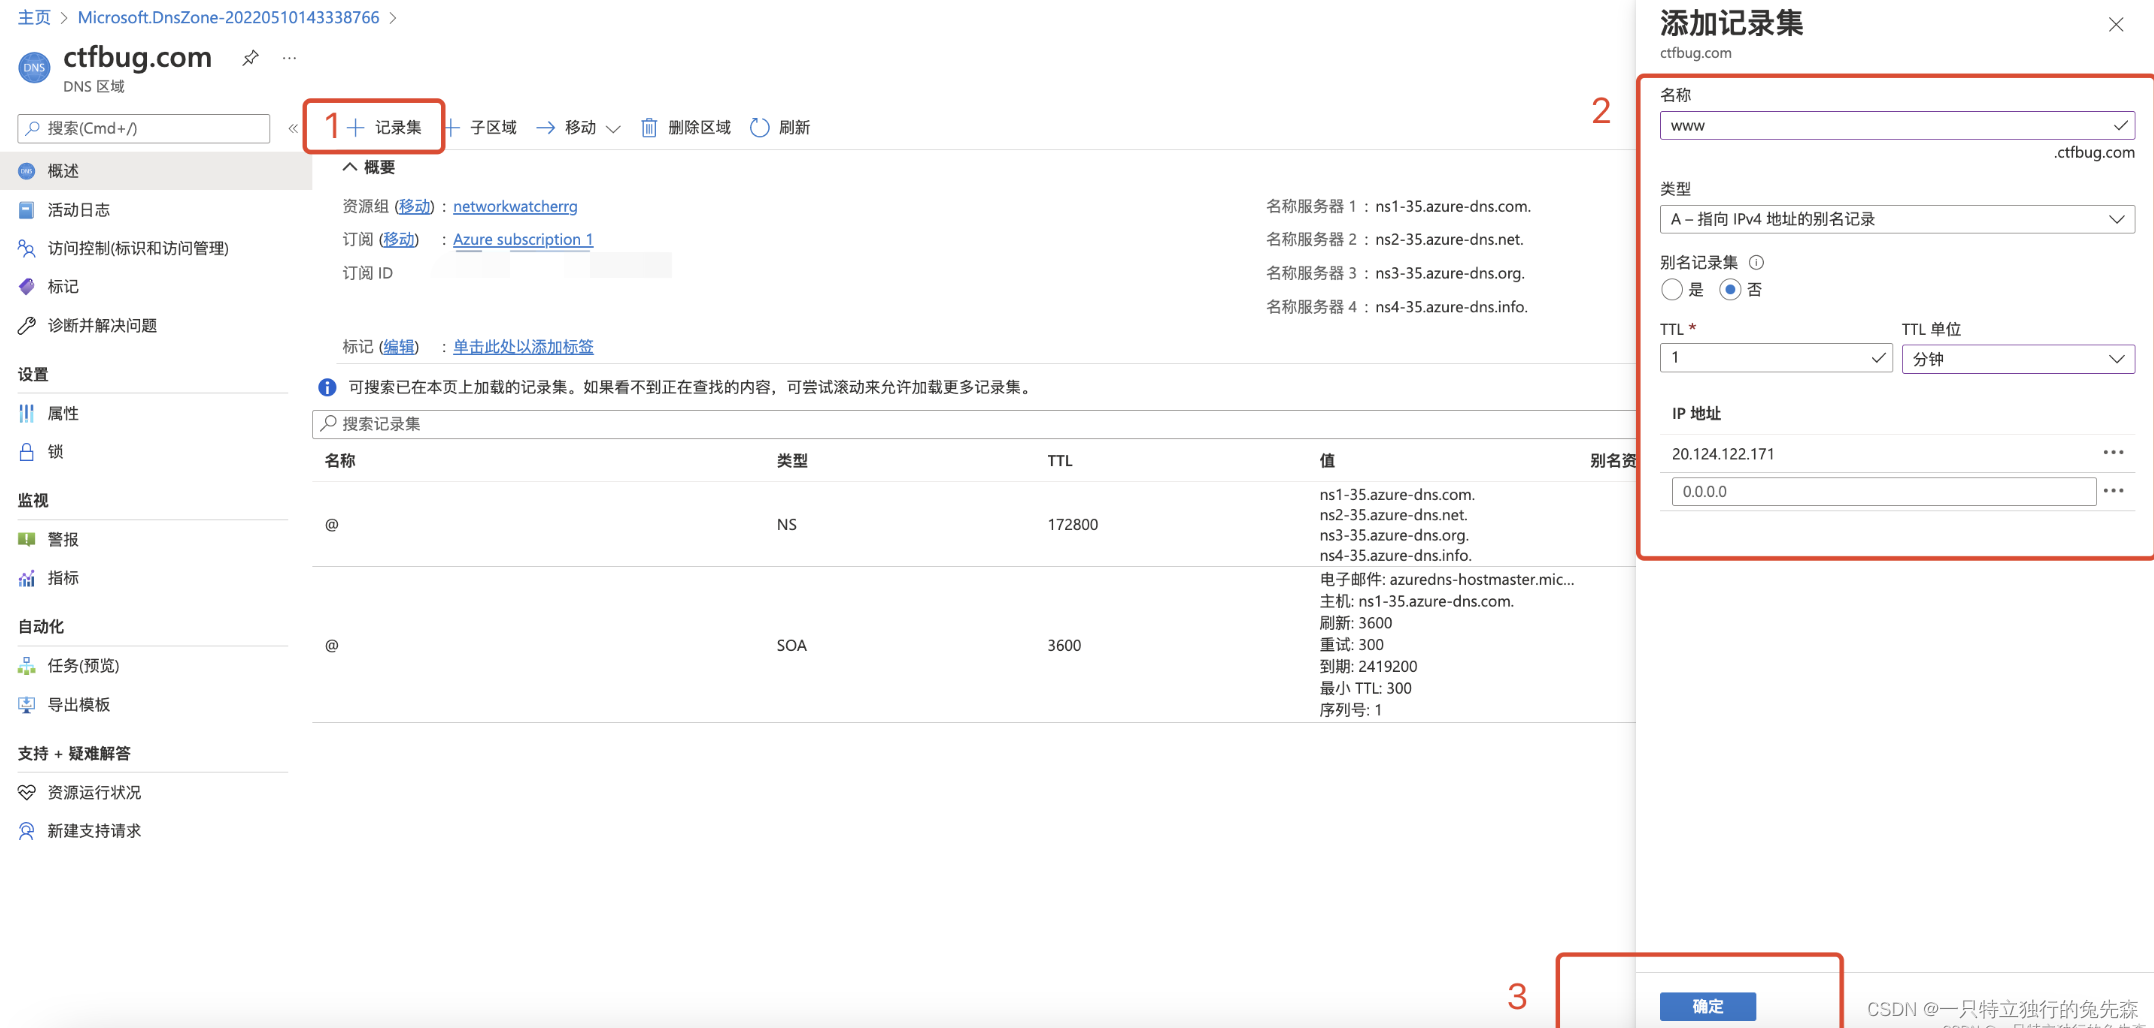Click the name field containing www
Screen dimensions: 2154x1028
click(x=1897, y=125)
